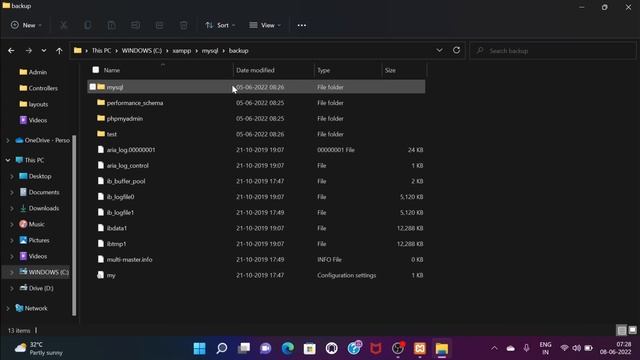Click WINDOWS (C:) in breadcrumb path
640x360 pixels.
[x=142, y=51]
